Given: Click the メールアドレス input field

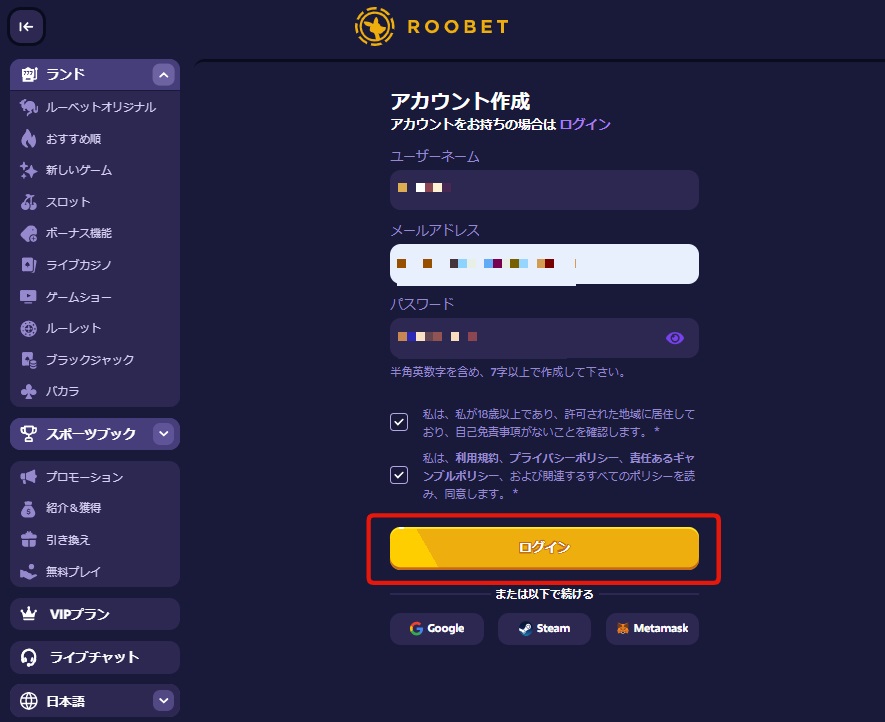Looking at the screenshot, I should click(x=544, y=264).
